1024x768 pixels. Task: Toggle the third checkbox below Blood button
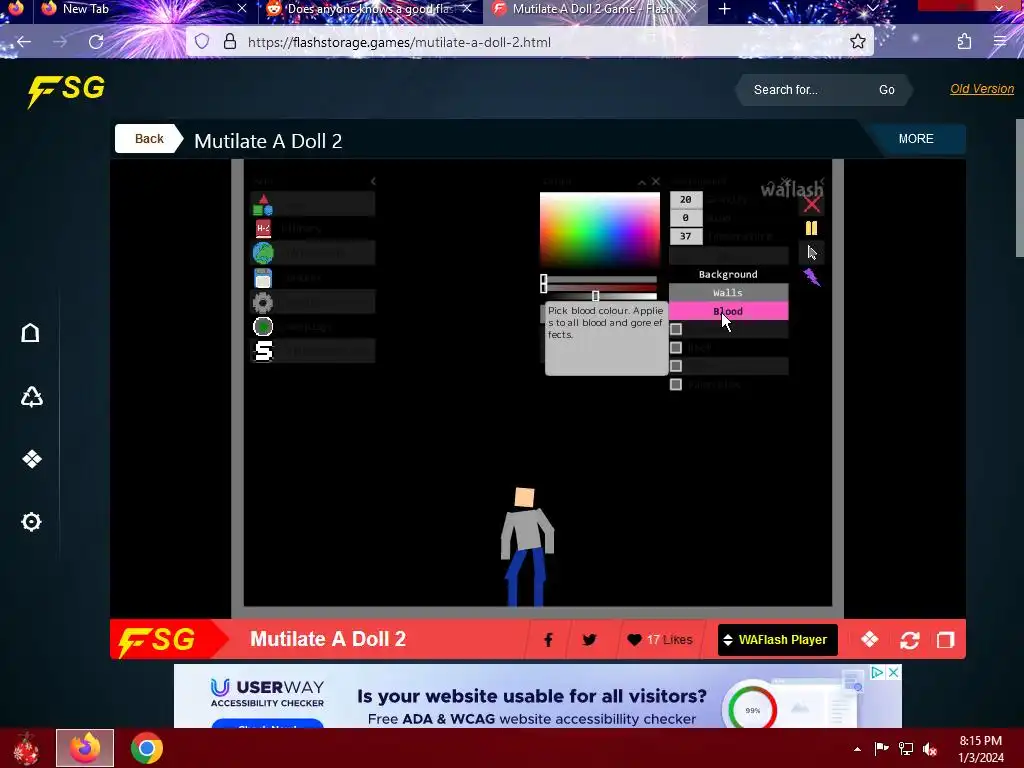coord(676,366)
